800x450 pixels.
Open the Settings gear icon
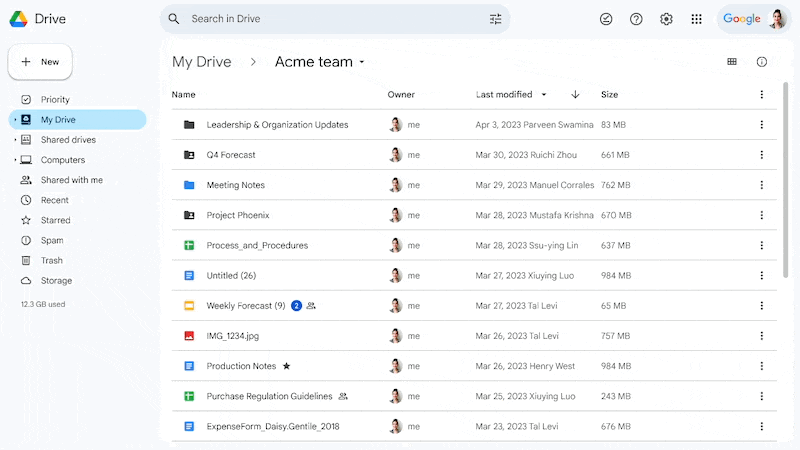[x=666, y=19]
